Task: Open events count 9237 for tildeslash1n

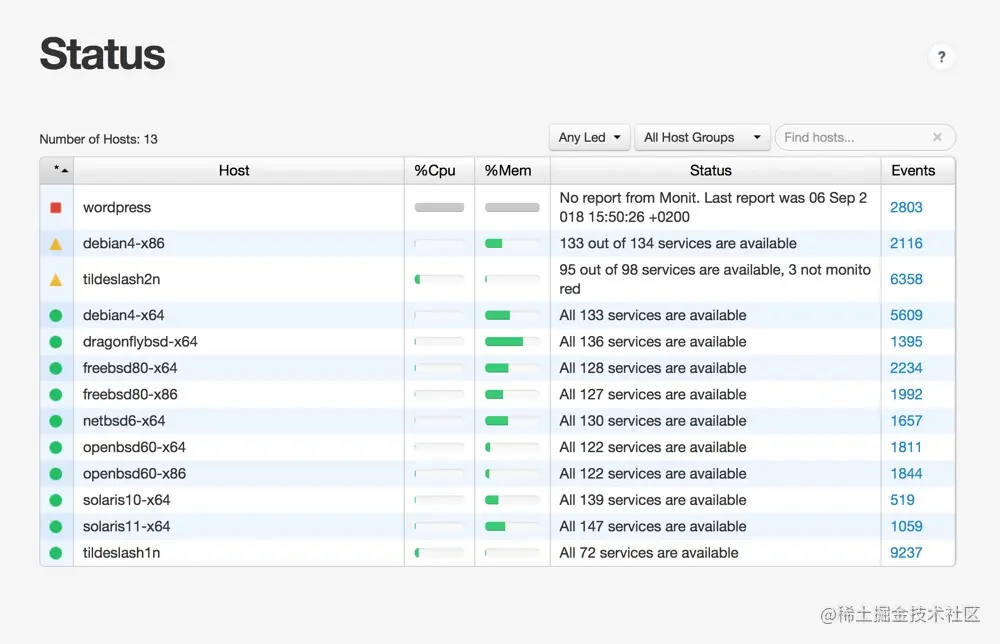Action: [x=906, y=553]
